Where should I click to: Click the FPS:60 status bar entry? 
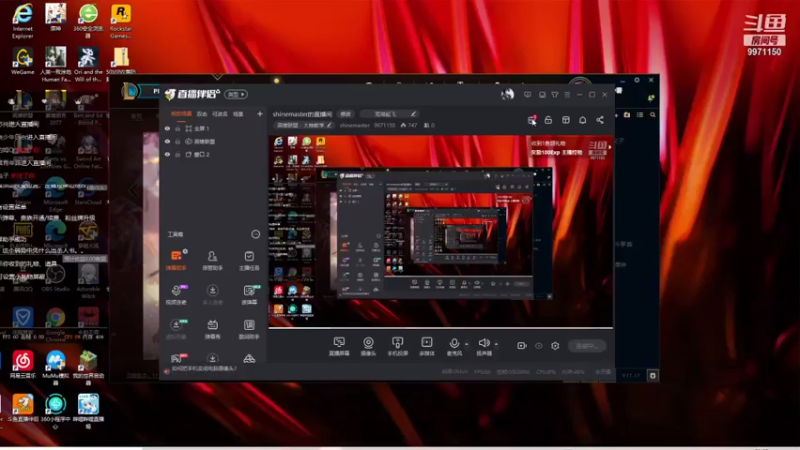tap(482, 372)
